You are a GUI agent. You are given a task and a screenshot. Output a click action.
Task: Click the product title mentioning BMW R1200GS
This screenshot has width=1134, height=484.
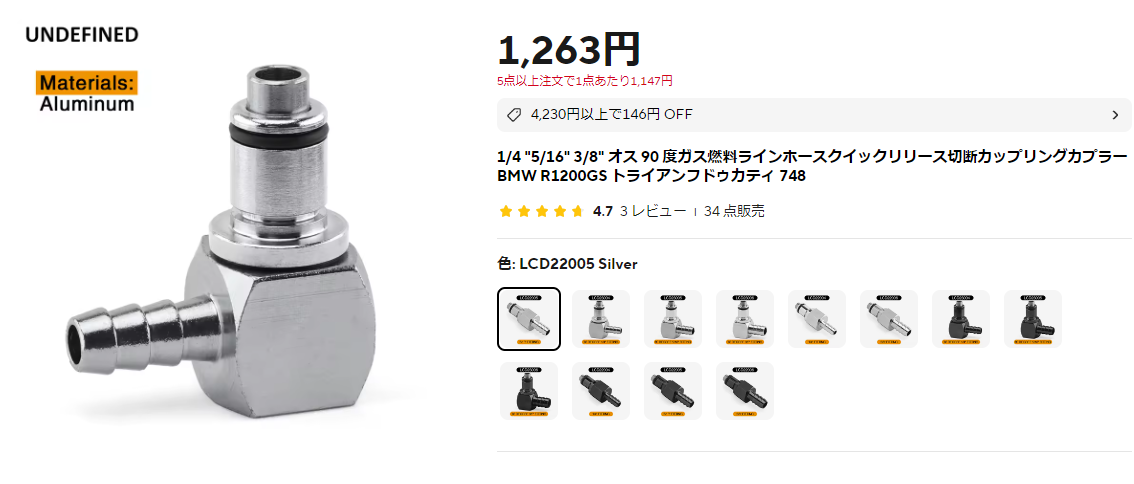point(812,166)
